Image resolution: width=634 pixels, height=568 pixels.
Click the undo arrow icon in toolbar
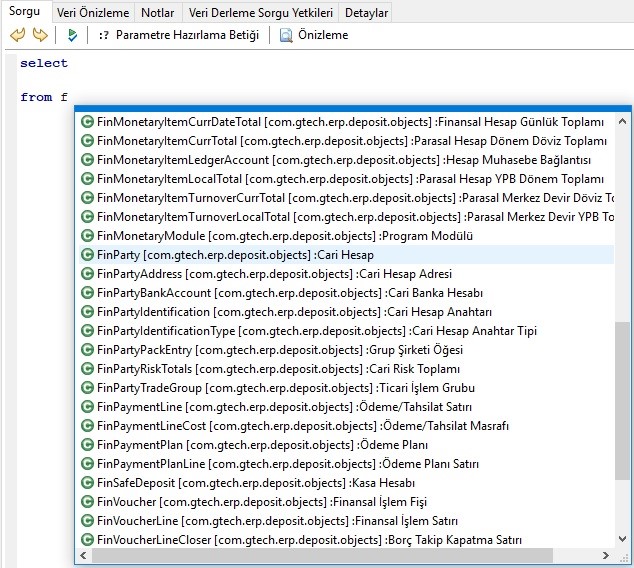pyautogui.click(x=17, y=35)
